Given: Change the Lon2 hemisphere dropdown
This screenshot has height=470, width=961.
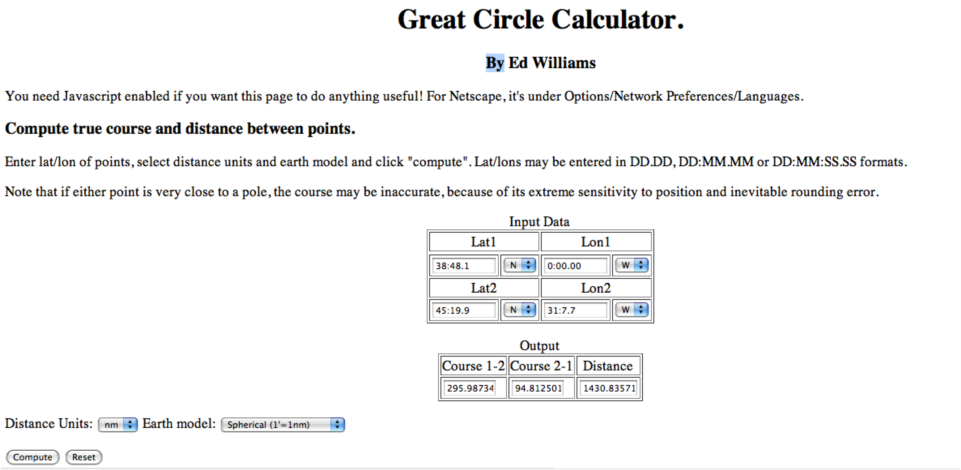Looking at the screenshot, I should [631, 310].
